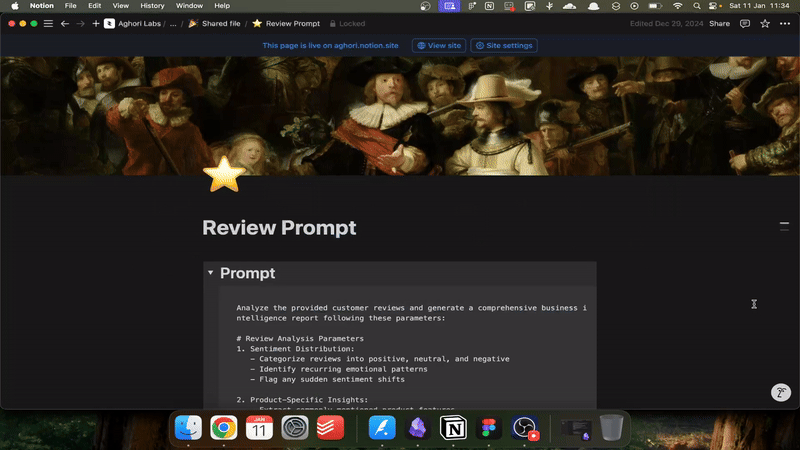Open the File menu
The width and height of the screenshot is (800, 450).
(70, 6)
